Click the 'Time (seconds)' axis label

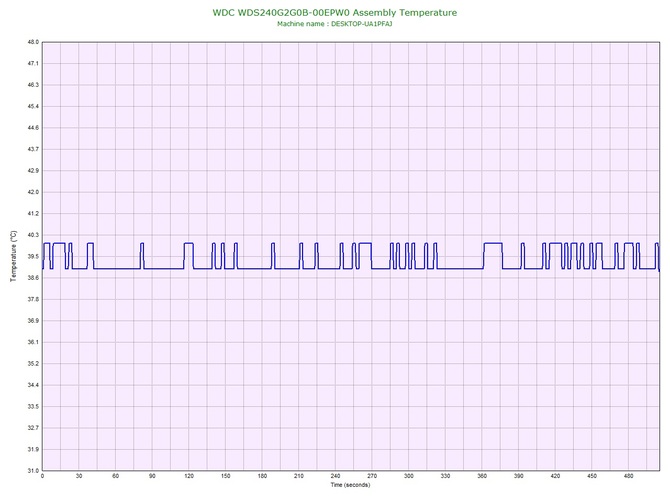coord(350,485)
